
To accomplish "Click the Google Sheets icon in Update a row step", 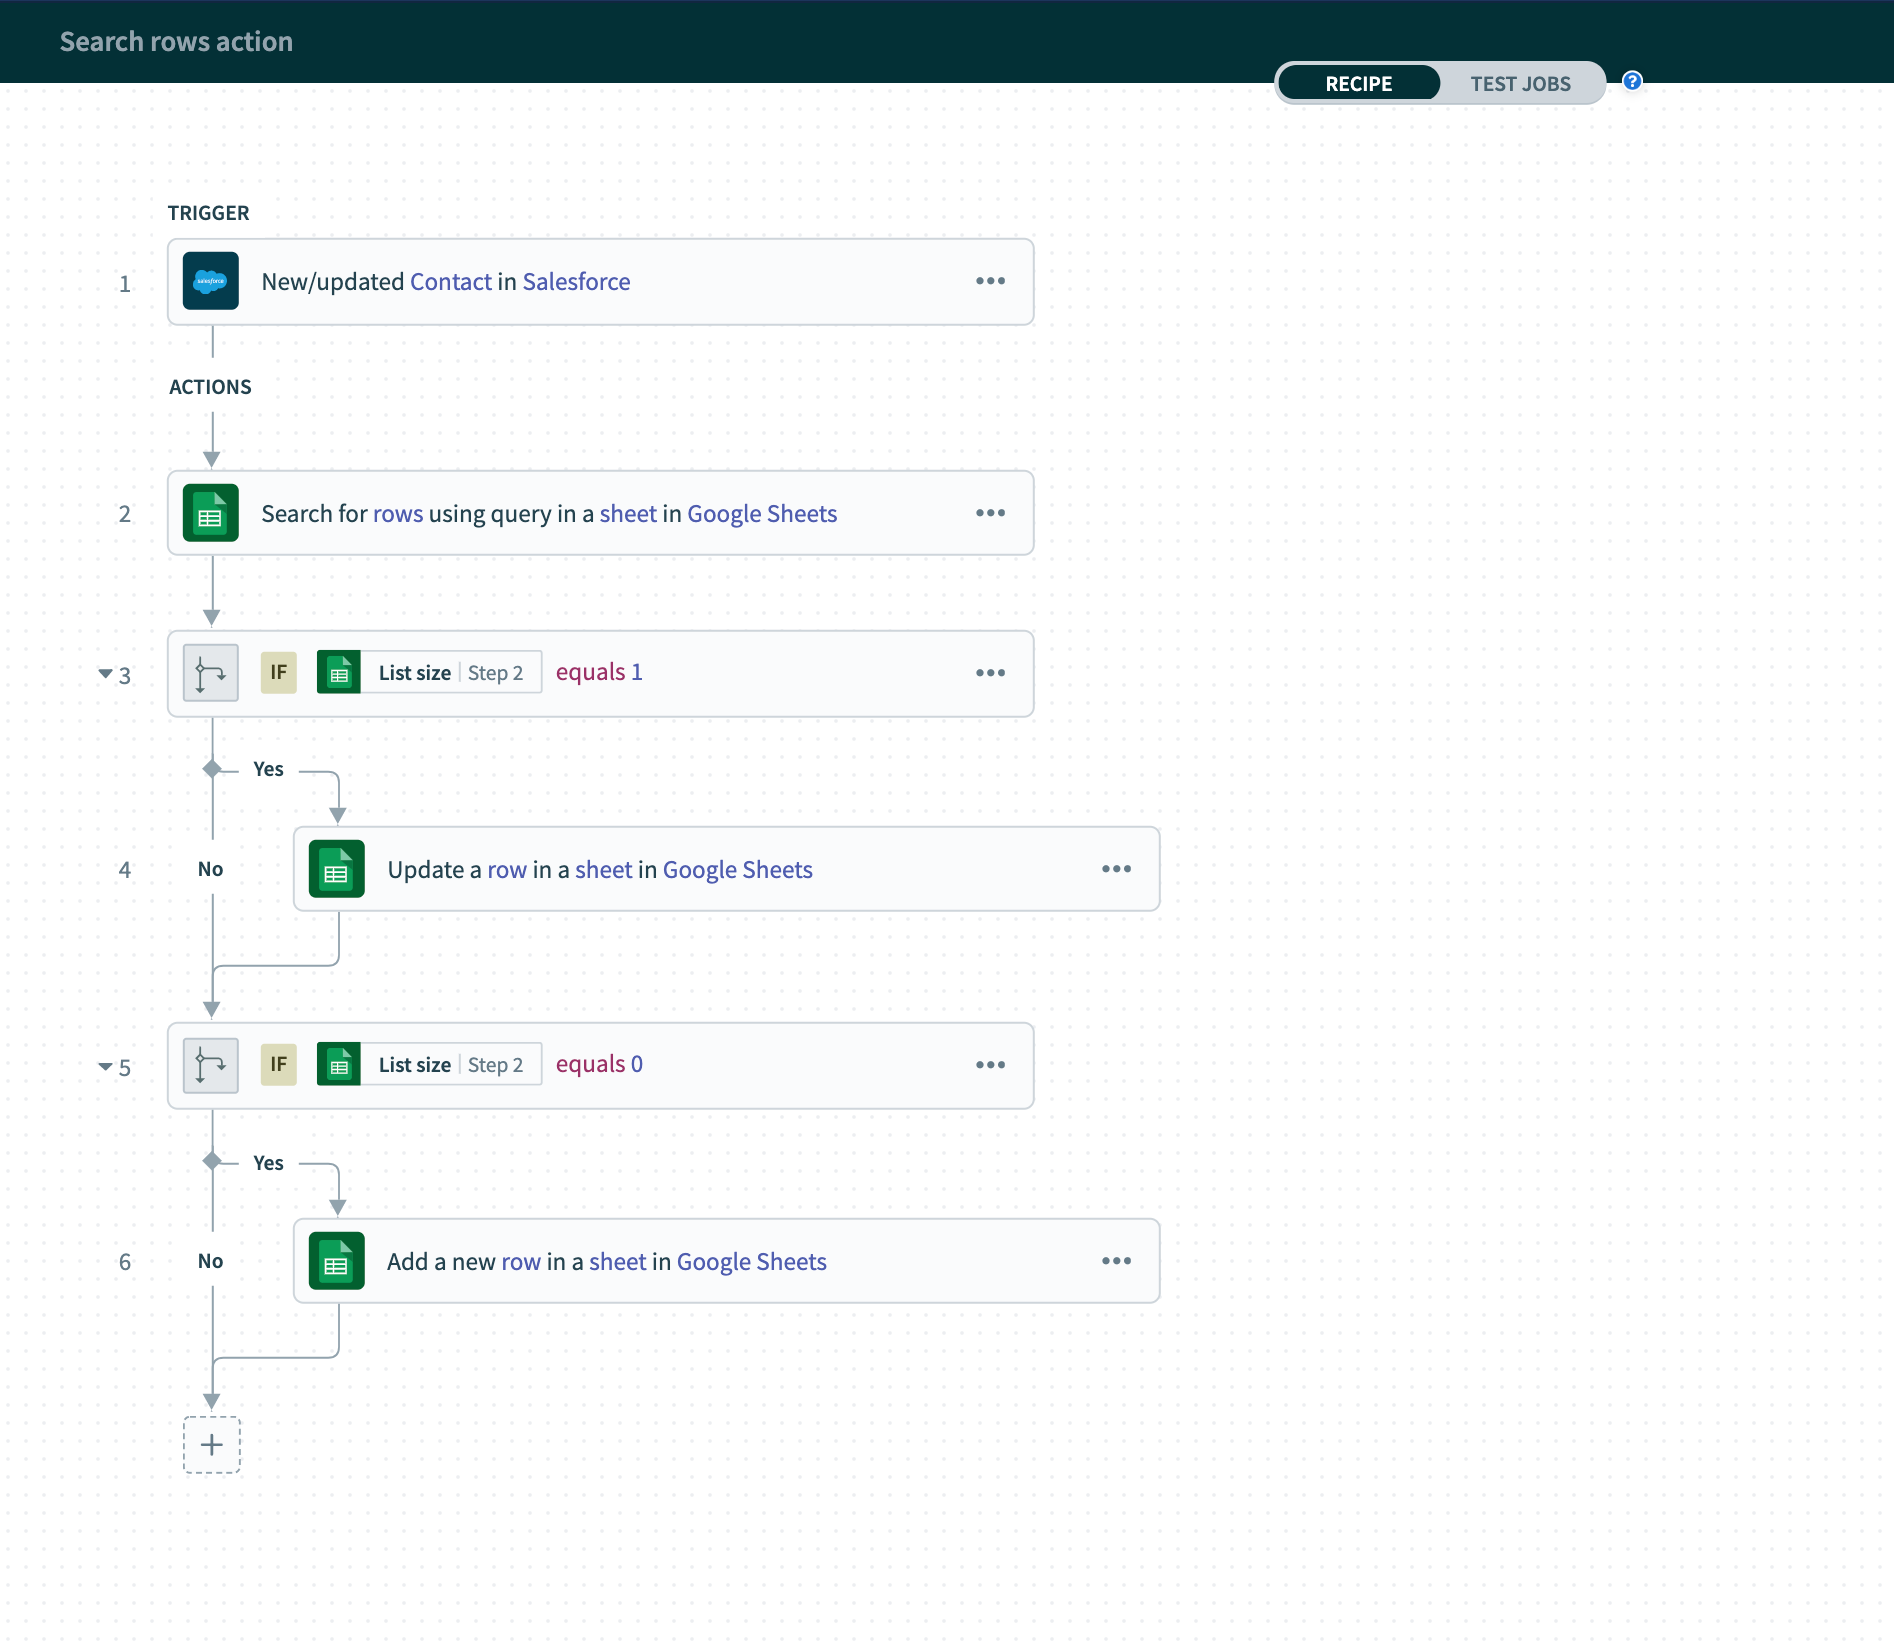I will click(336, 869).
